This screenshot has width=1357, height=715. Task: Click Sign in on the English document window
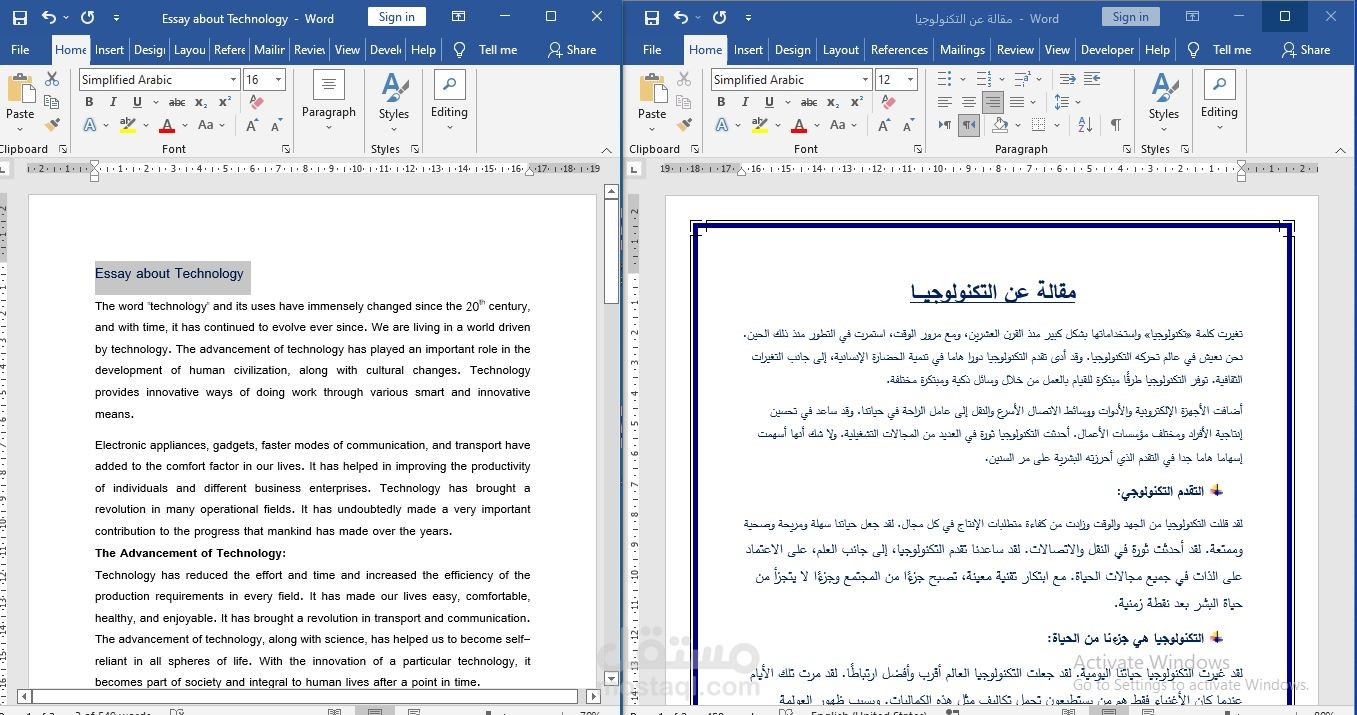(x=396, y=17)
